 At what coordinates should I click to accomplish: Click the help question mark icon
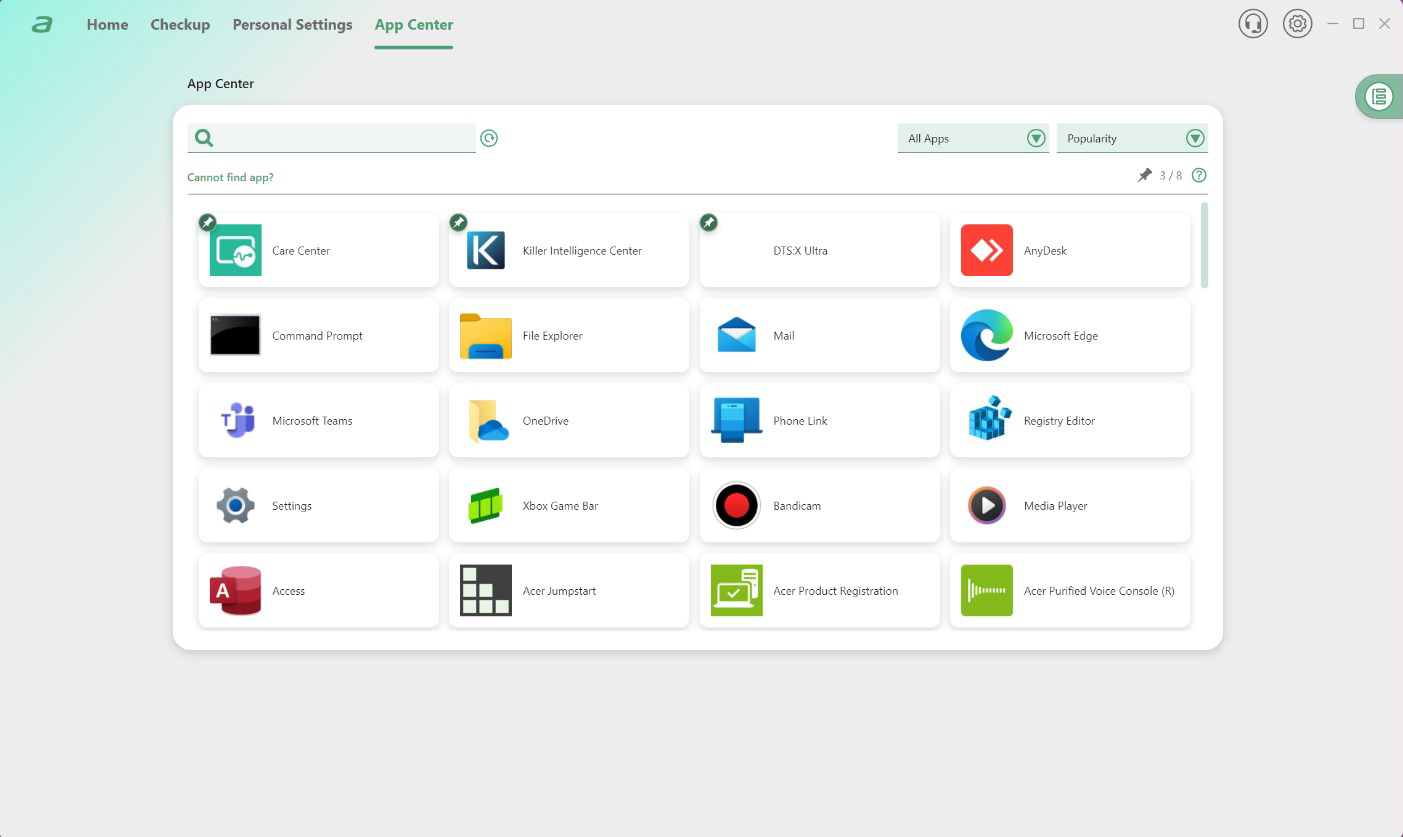click(x=1199, y=175)
